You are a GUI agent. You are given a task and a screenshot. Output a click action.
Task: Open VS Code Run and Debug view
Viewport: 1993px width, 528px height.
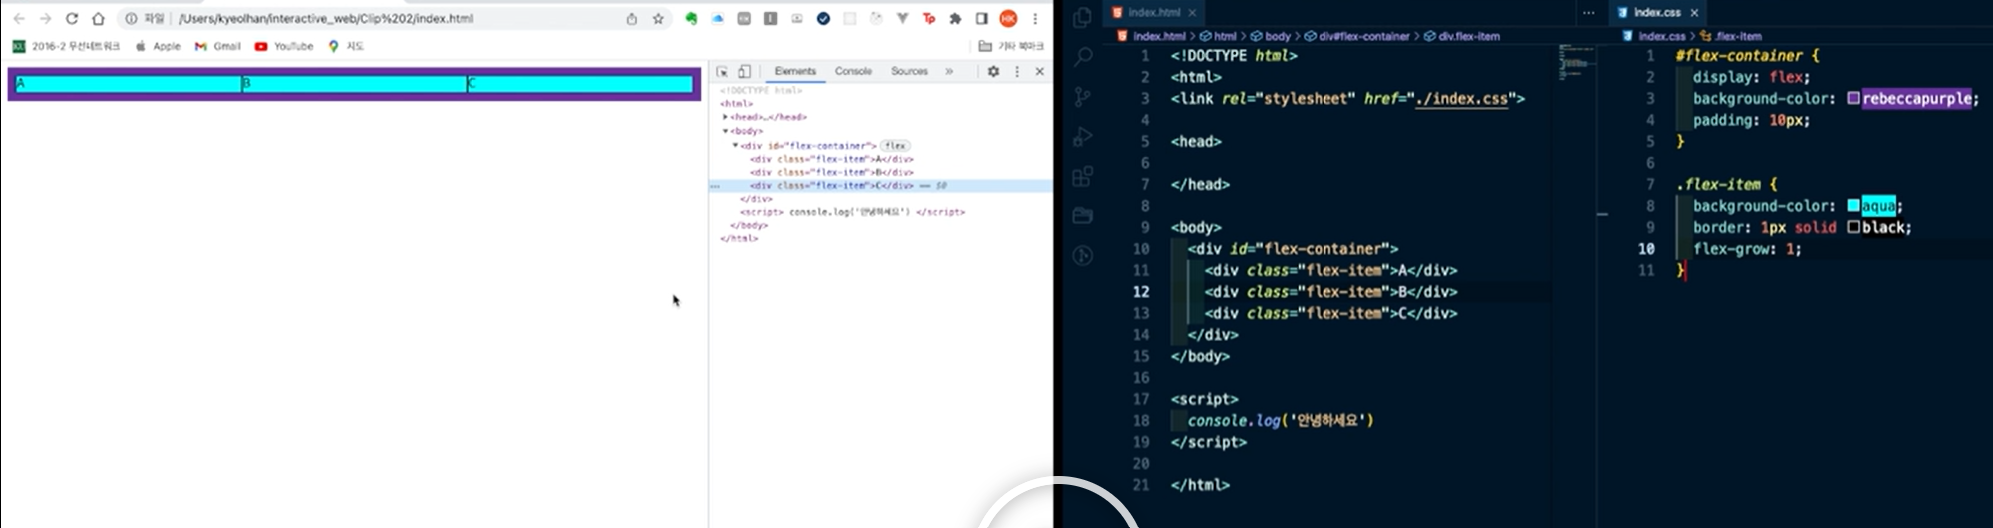coord(1082,137)
